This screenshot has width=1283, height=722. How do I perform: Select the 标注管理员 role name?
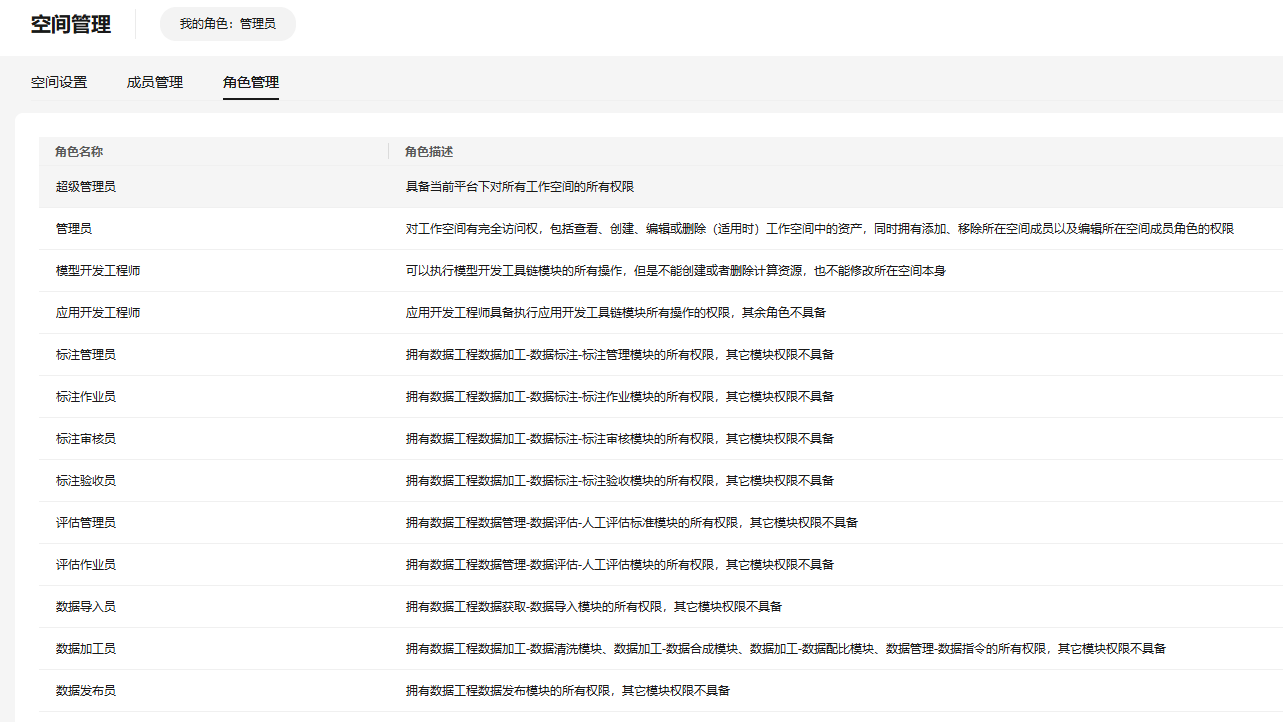click(x=86, y=355)
